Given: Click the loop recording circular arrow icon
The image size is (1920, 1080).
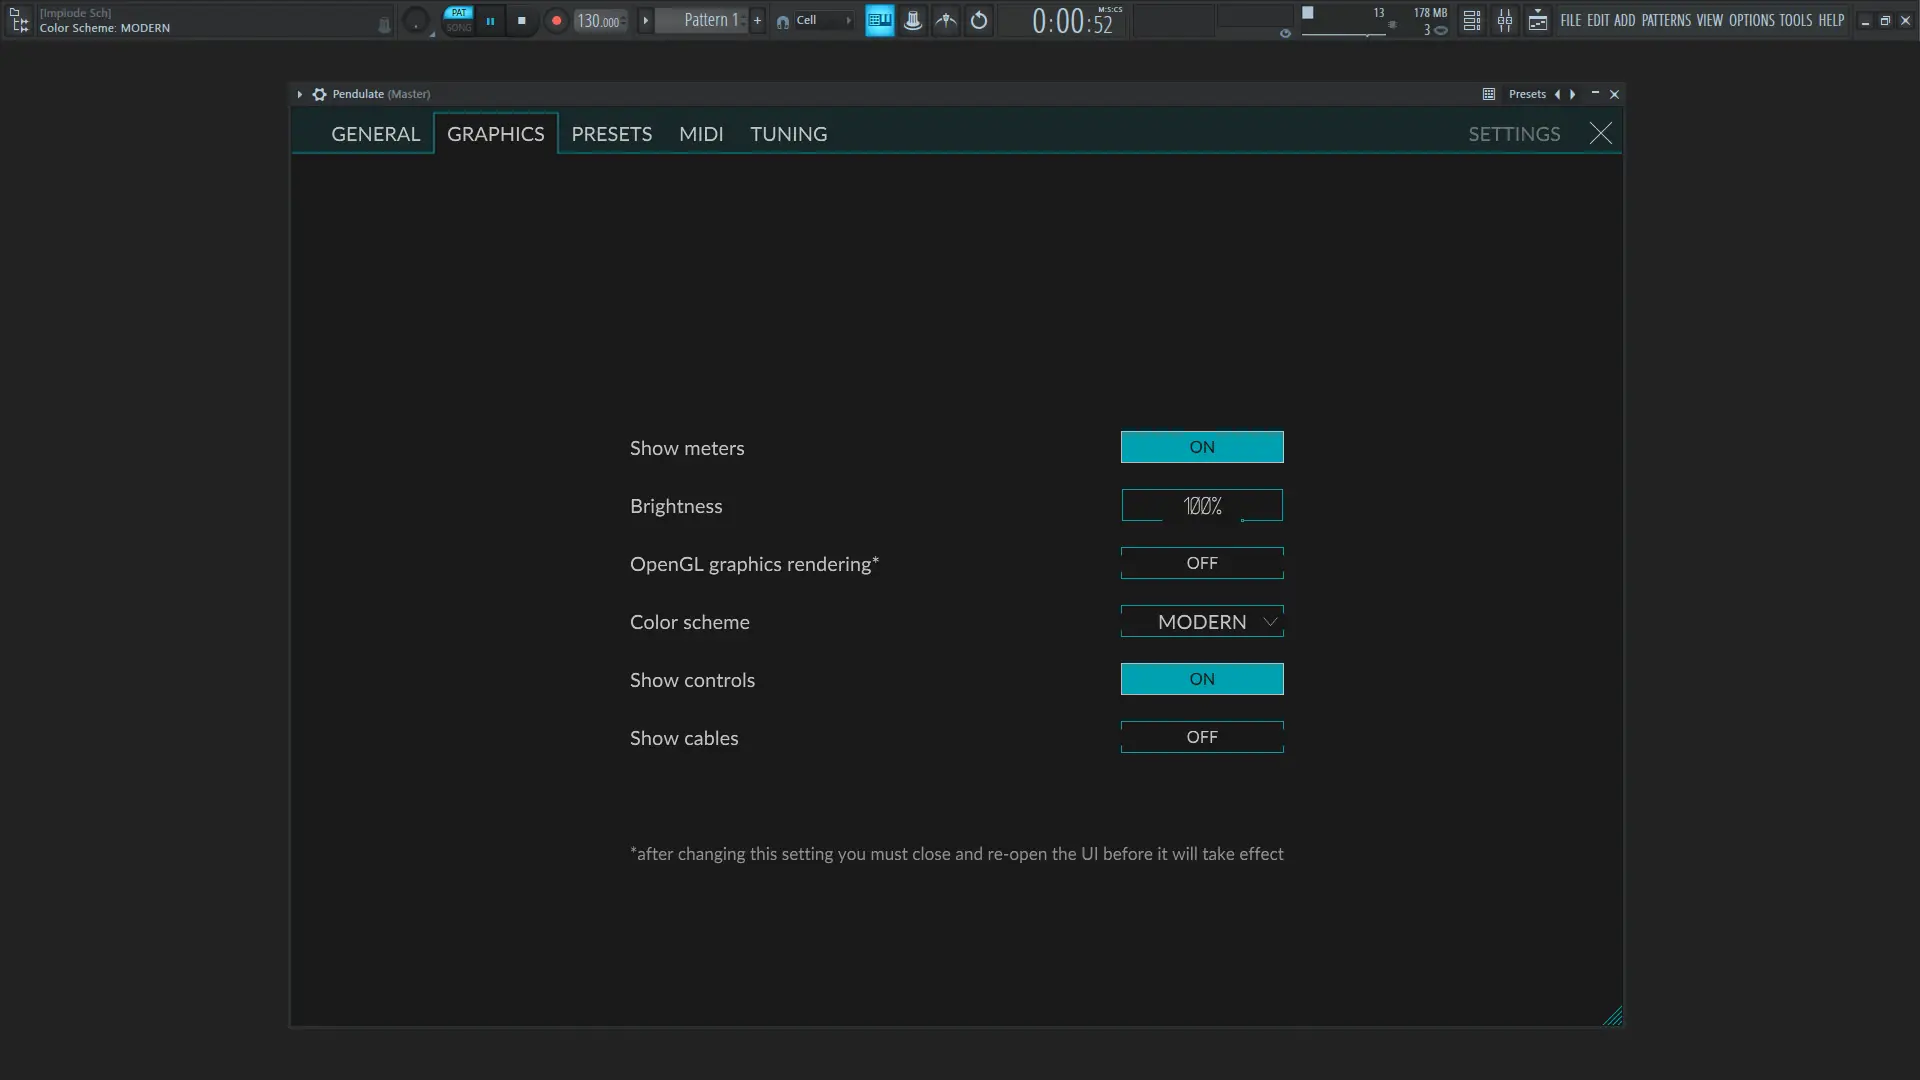Looking at the screenshot, I should [979, 20].
